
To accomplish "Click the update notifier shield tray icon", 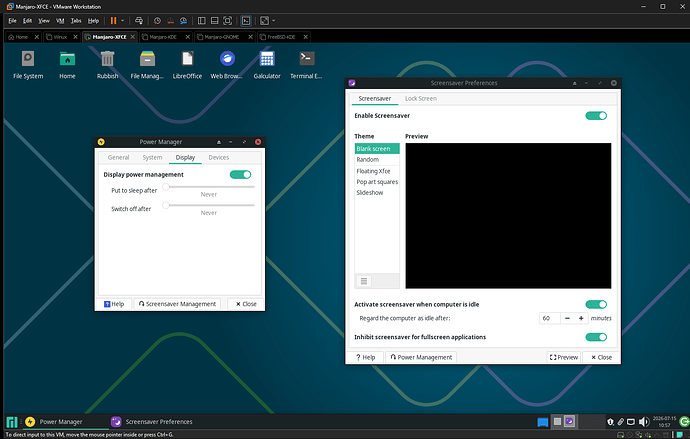I will click(610, 422).
